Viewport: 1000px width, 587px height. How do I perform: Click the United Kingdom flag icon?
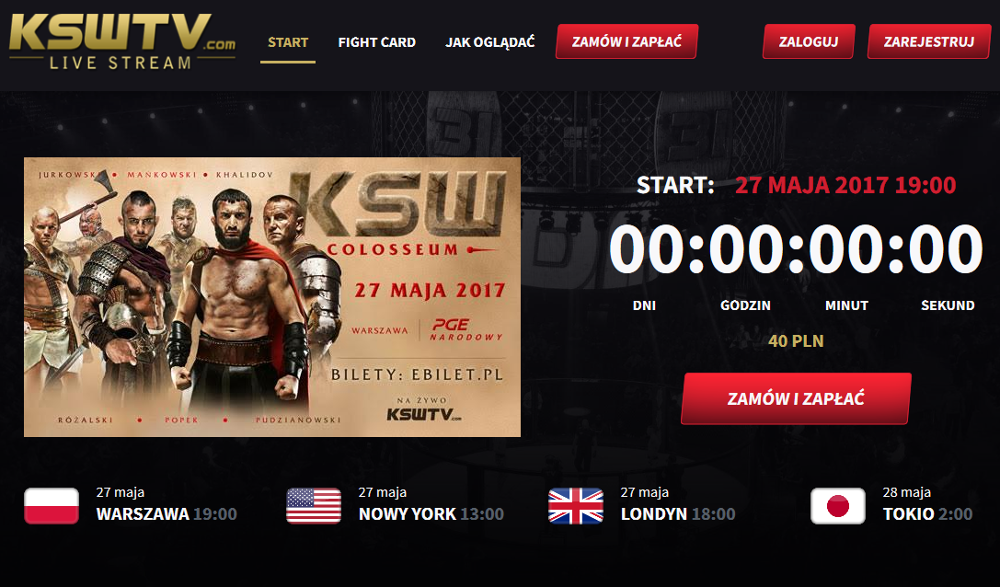click(x=576, y=506)
